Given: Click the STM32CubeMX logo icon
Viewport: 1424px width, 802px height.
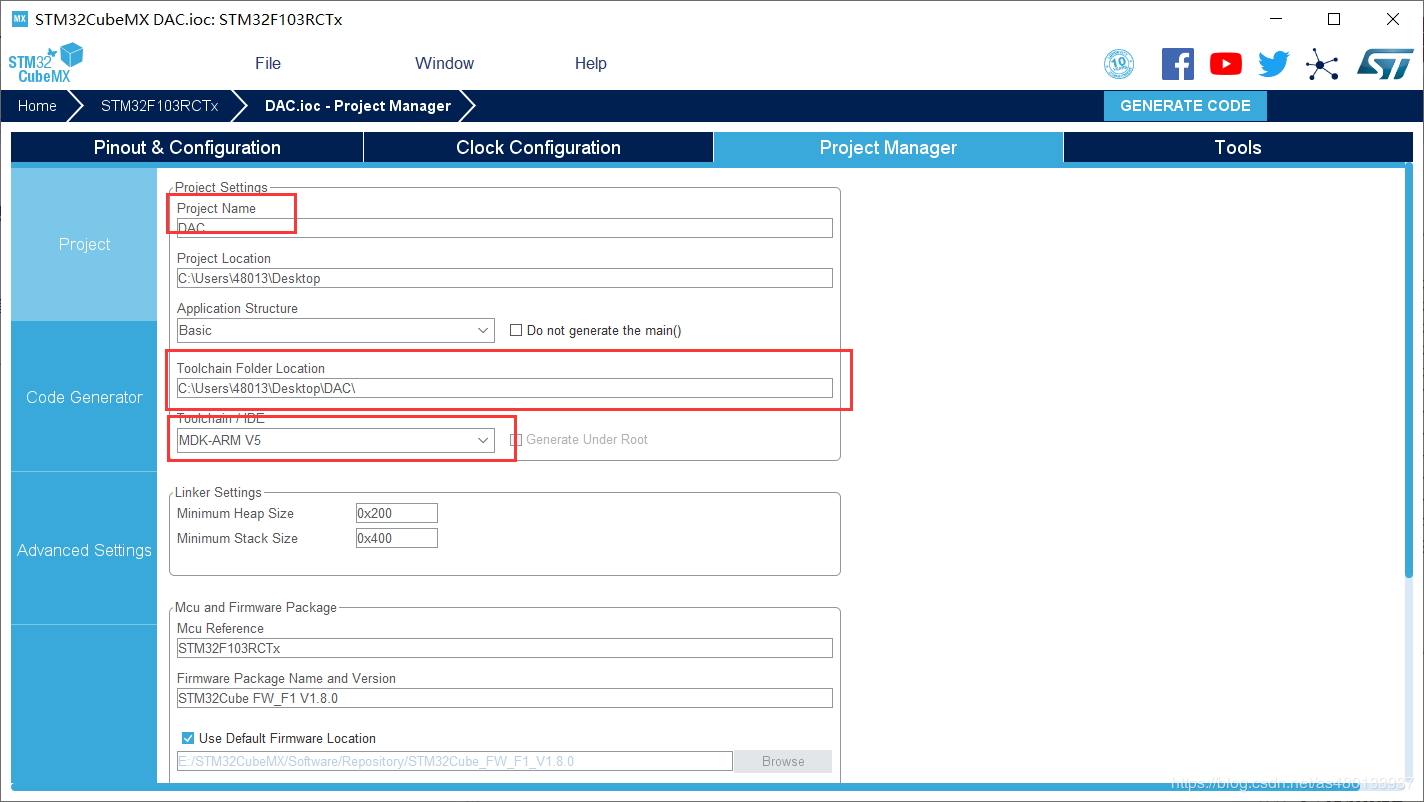Looking at the screenshot, I should [46, 63].
